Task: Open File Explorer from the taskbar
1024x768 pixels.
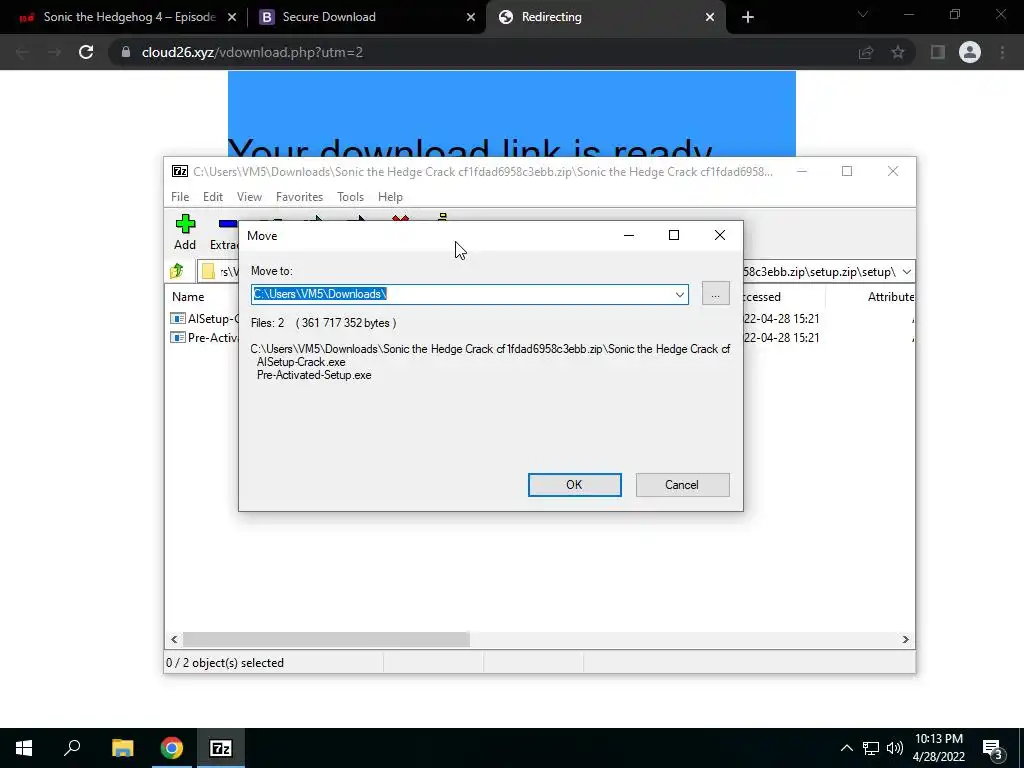Action: (122, 748)
